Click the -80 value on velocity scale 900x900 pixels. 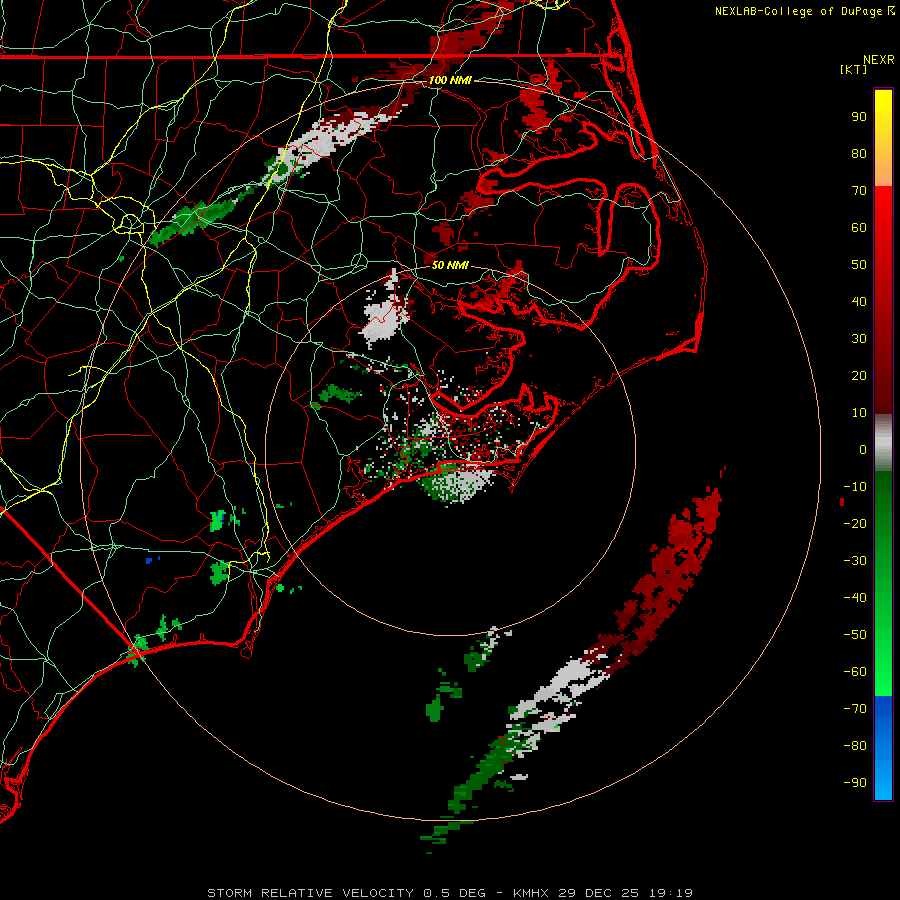[855, 746]
